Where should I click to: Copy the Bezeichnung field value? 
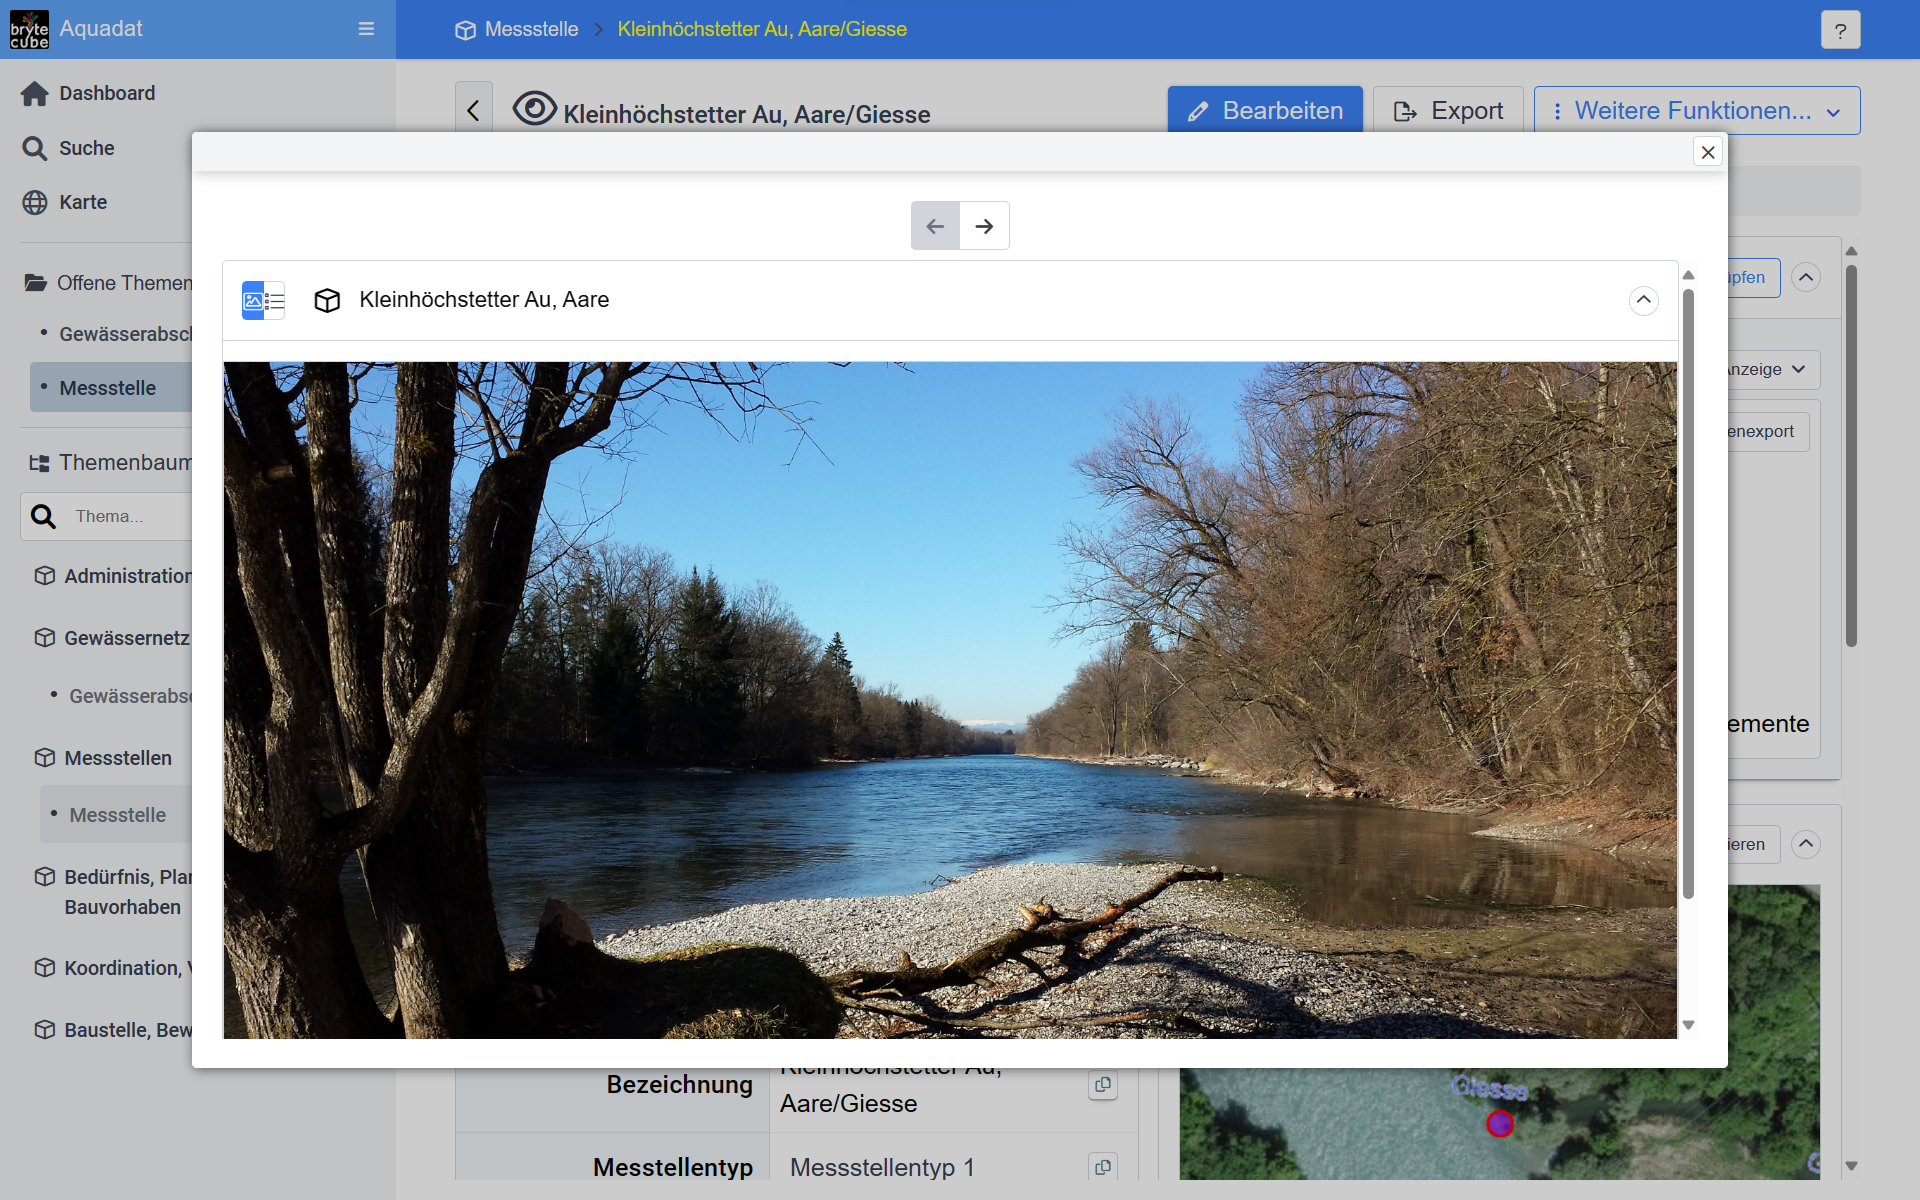pyautogui.click(x=1102, y=1085)
